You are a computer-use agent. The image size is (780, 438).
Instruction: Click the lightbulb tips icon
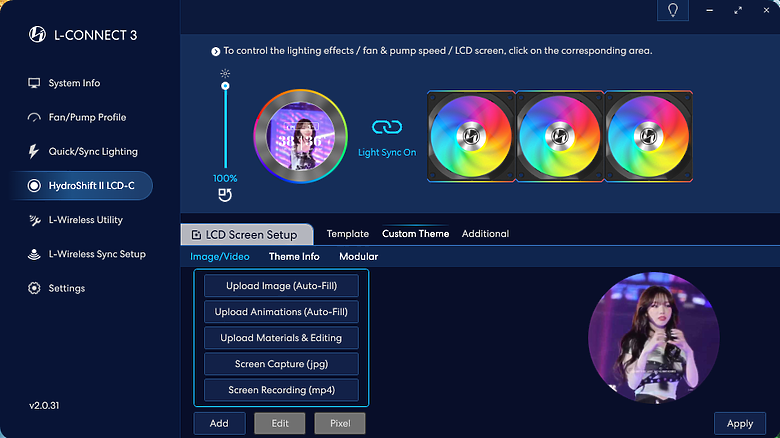[x=673, y=10]
